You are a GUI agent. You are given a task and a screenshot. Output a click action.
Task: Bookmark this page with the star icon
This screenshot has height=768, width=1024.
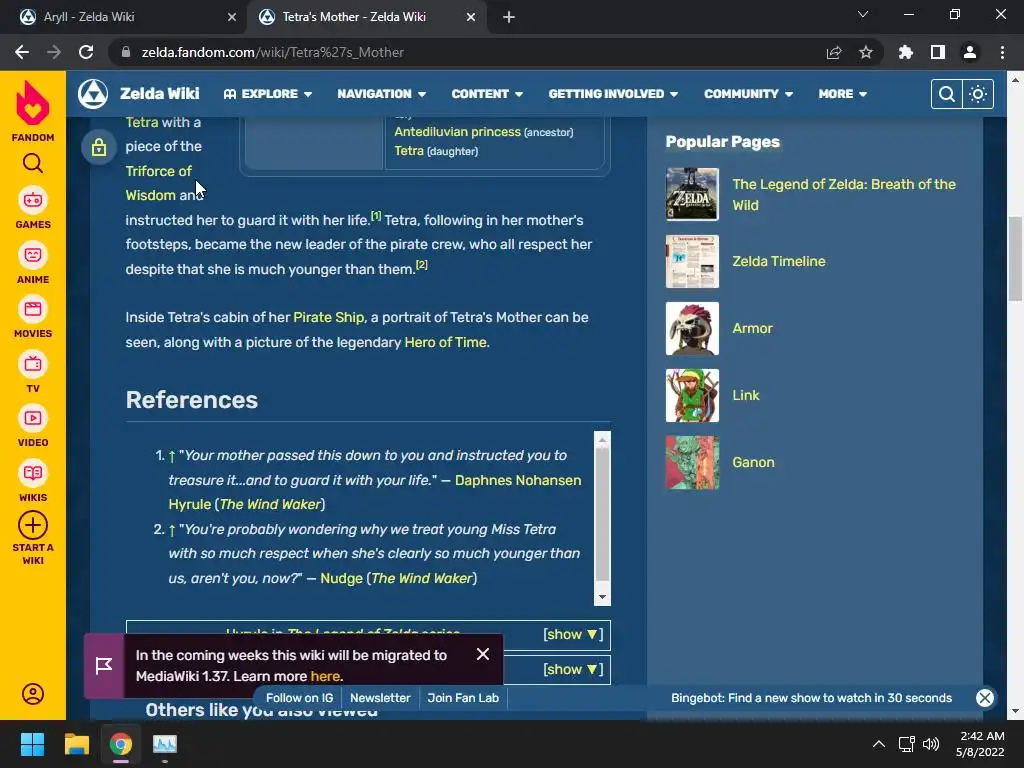(x=866, y=52)
